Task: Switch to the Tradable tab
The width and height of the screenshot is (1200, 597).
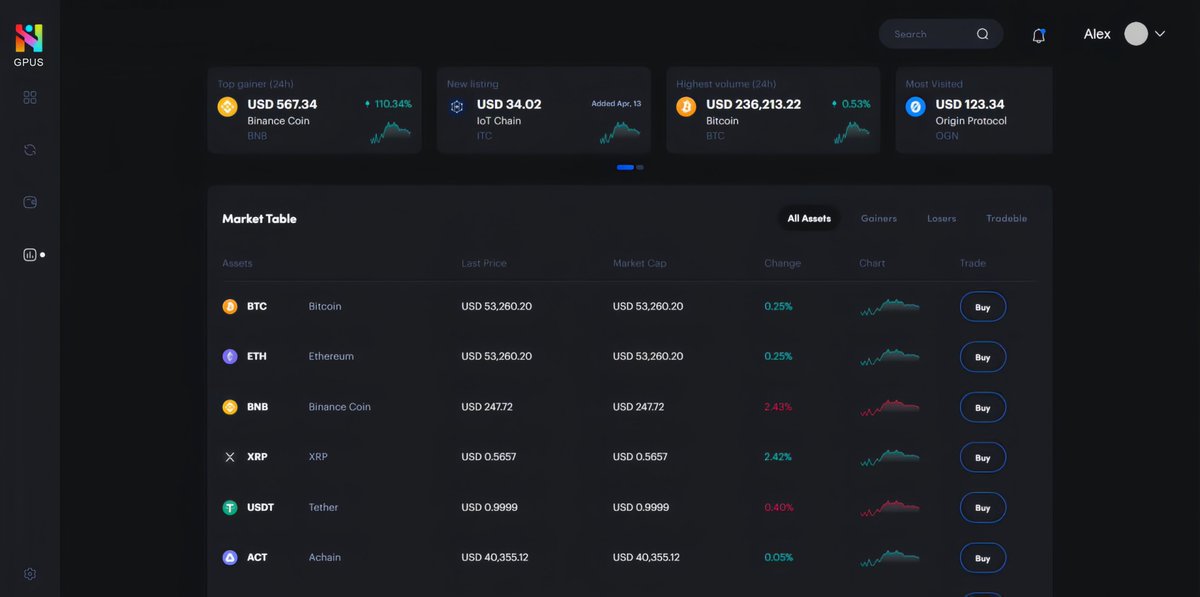Action: click(x=1006, y=218)
